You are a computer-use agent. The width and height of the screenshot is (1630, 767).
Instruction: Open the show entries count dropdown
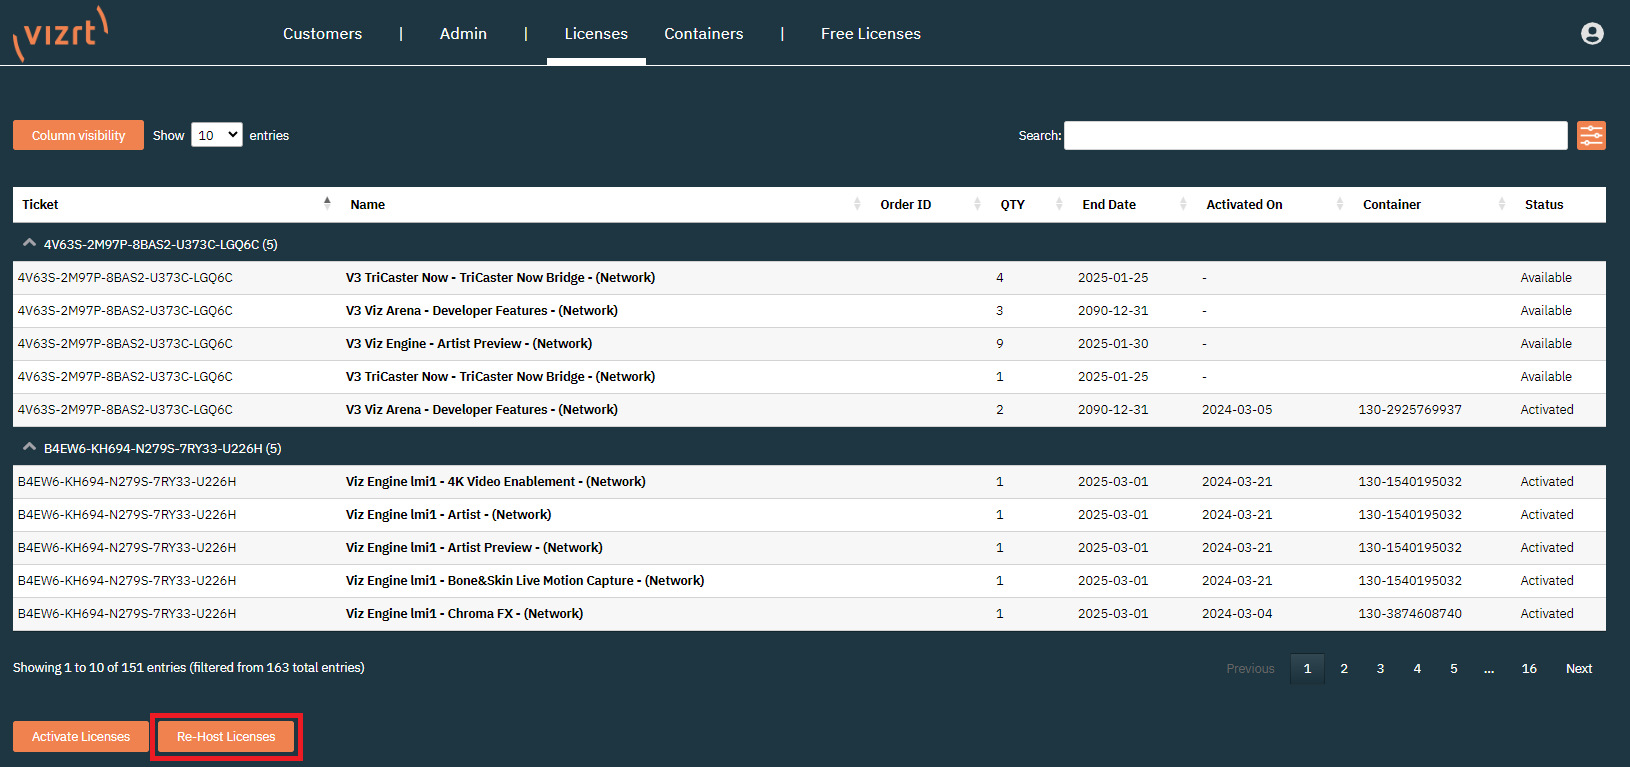[217, 135]
